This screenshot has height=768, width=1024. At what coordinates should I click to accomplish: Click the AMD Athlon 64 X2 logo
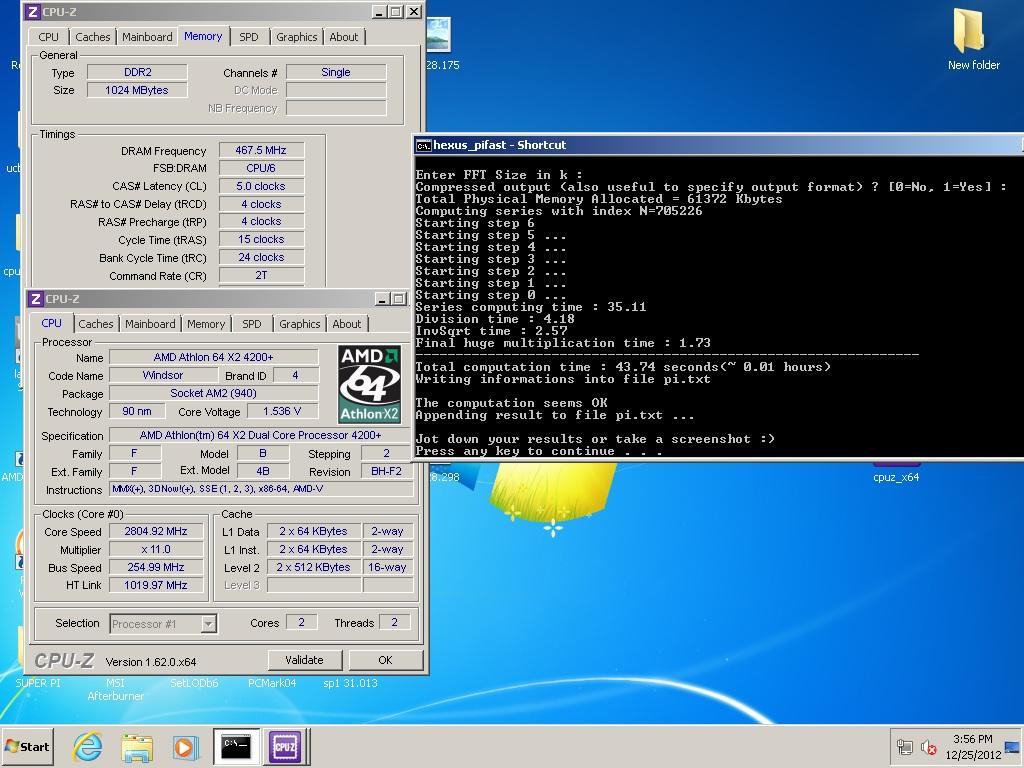tap(369, 384)
